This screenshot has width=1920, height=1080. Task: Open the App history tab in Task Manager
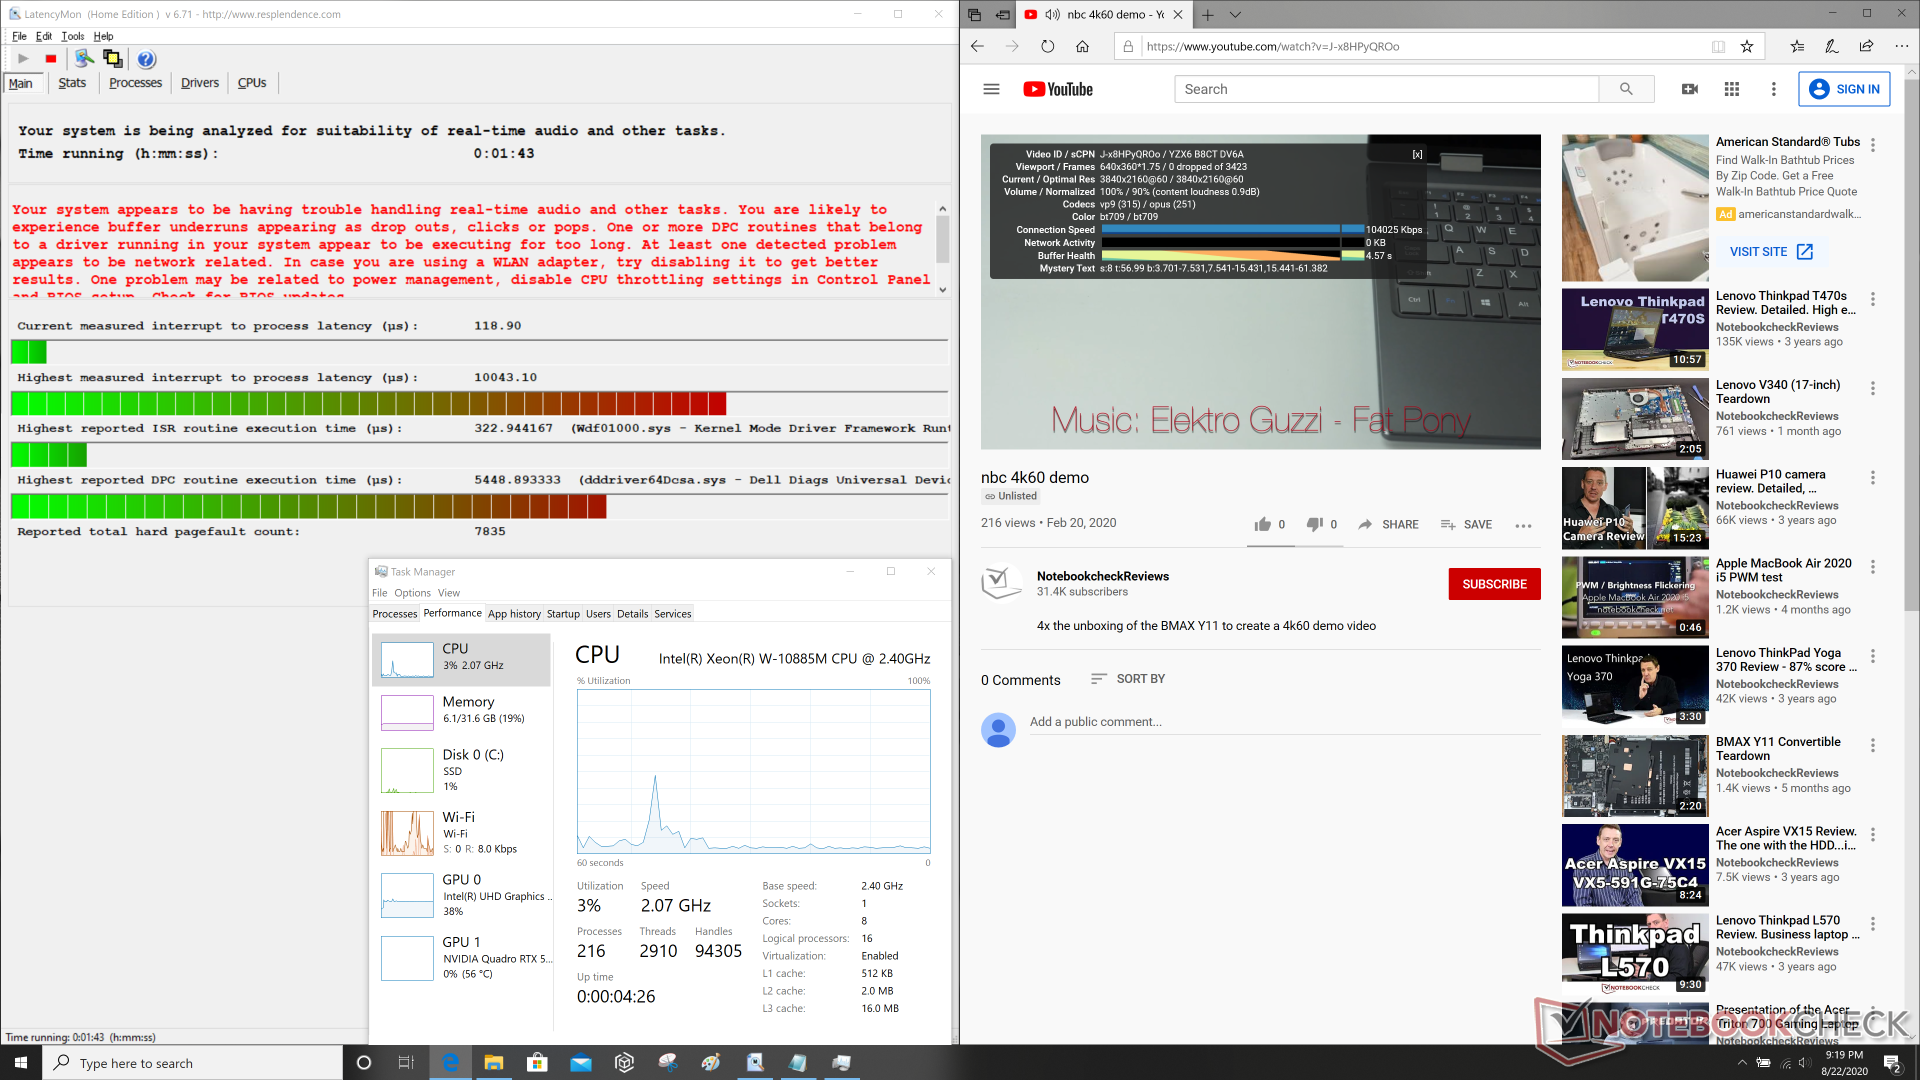[514, 614]
